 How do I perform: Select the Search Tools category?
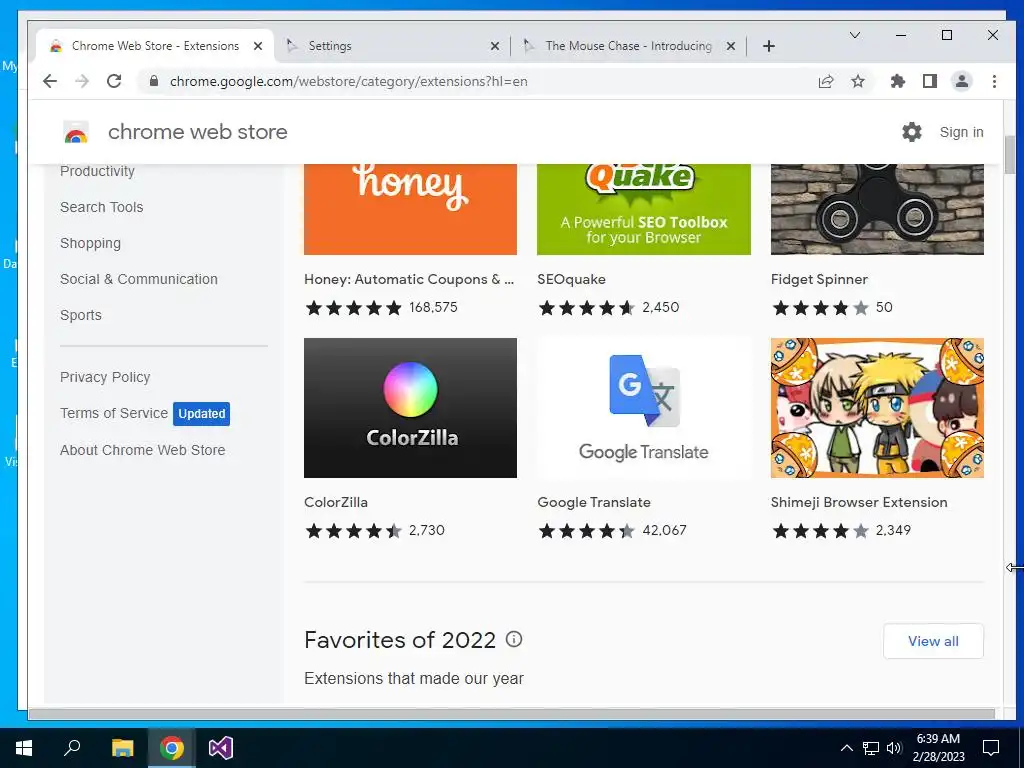(x=101, y=207)
